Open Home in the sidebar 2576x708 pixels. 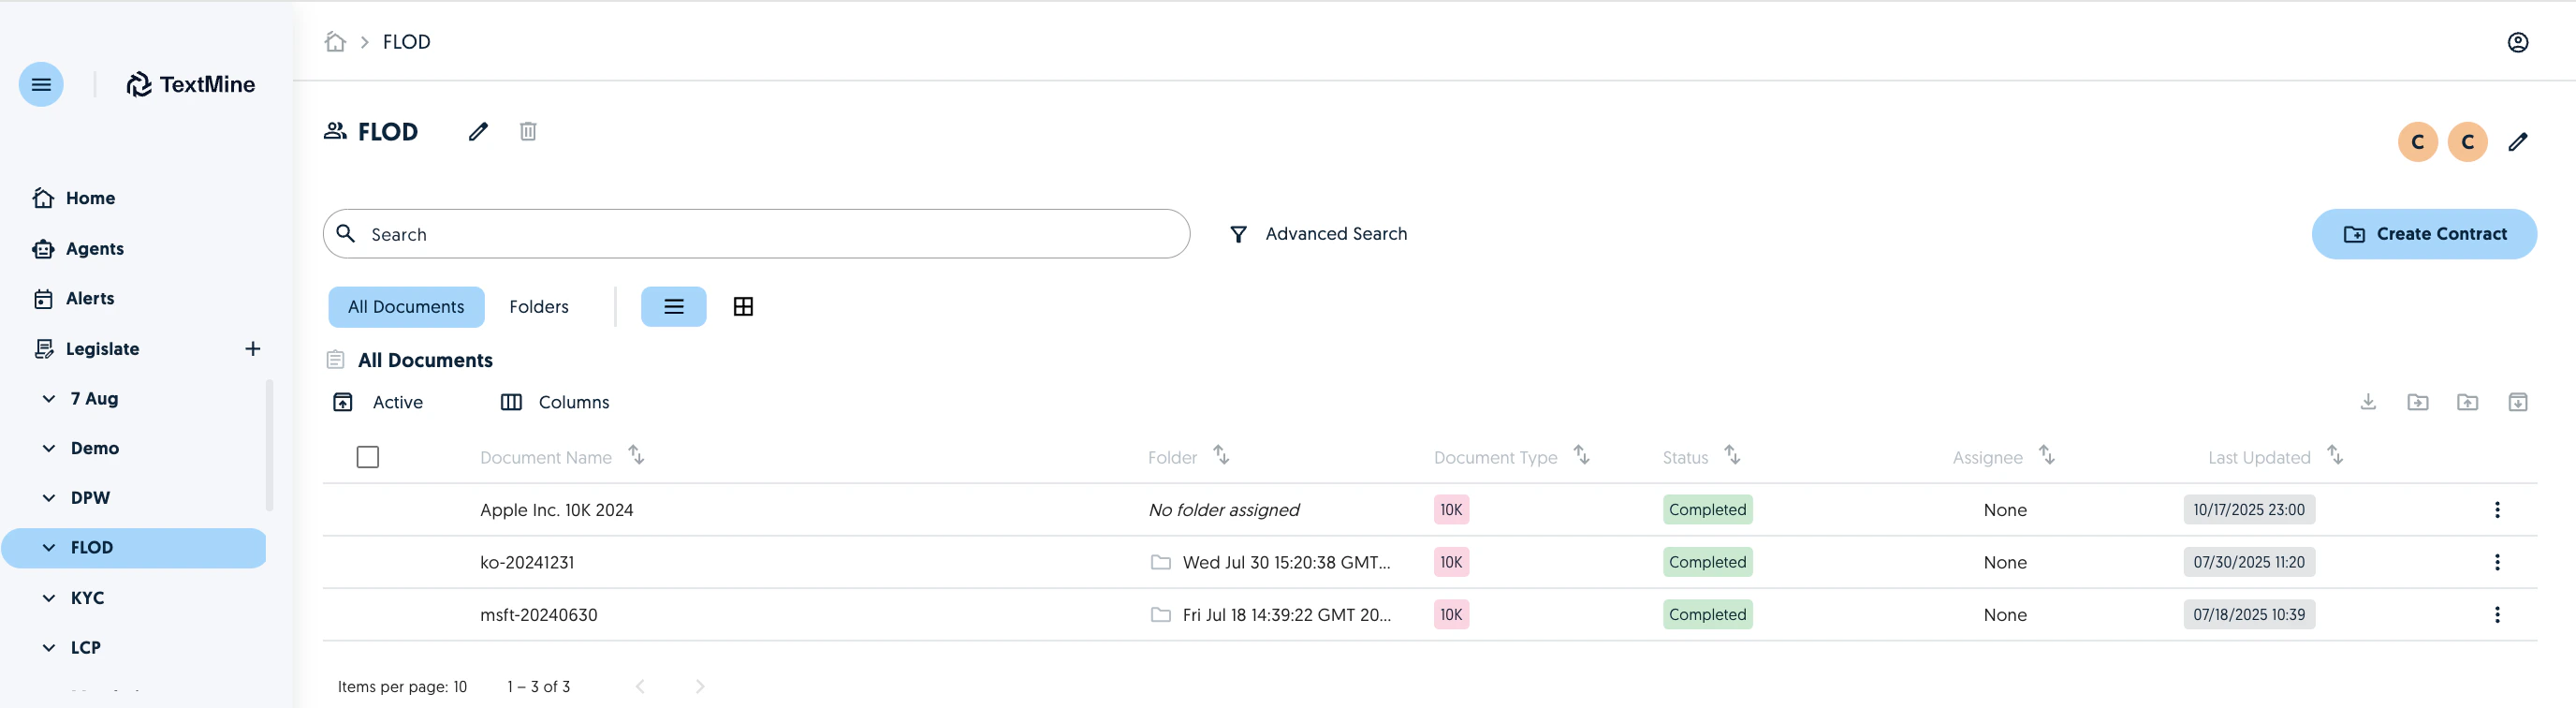(x=73, y=198)
